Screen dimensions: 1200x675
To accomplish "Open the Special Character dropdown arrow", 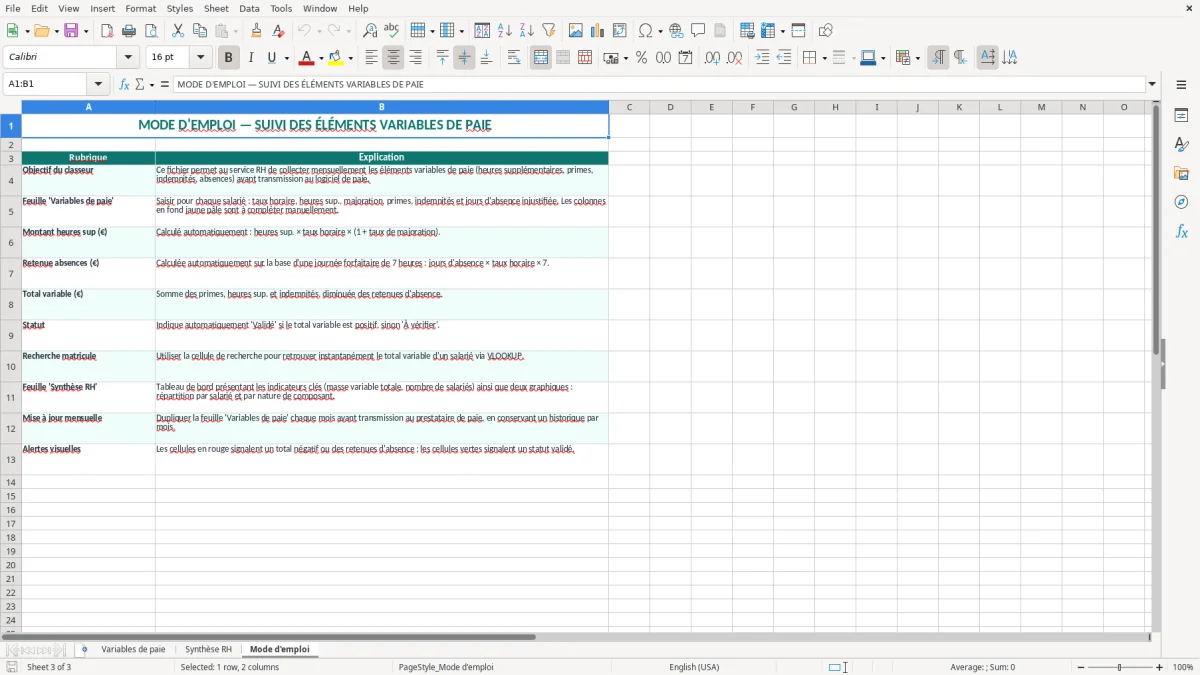I will click(660, 31).
